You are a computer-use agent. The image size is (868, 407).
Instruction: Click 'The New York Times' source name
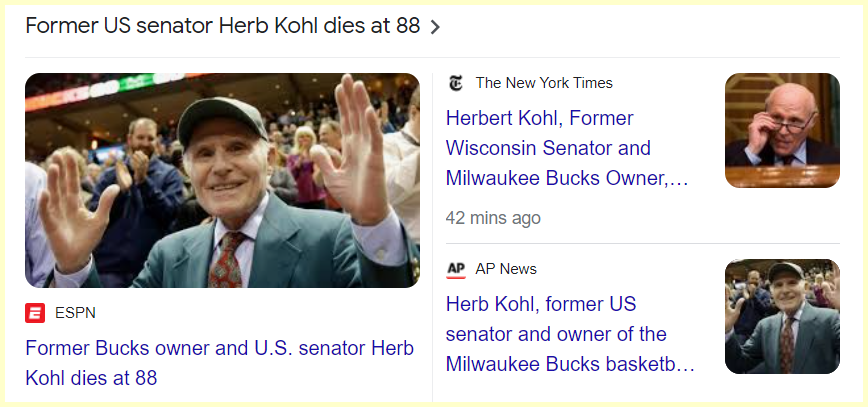click(x=544, y=83)
